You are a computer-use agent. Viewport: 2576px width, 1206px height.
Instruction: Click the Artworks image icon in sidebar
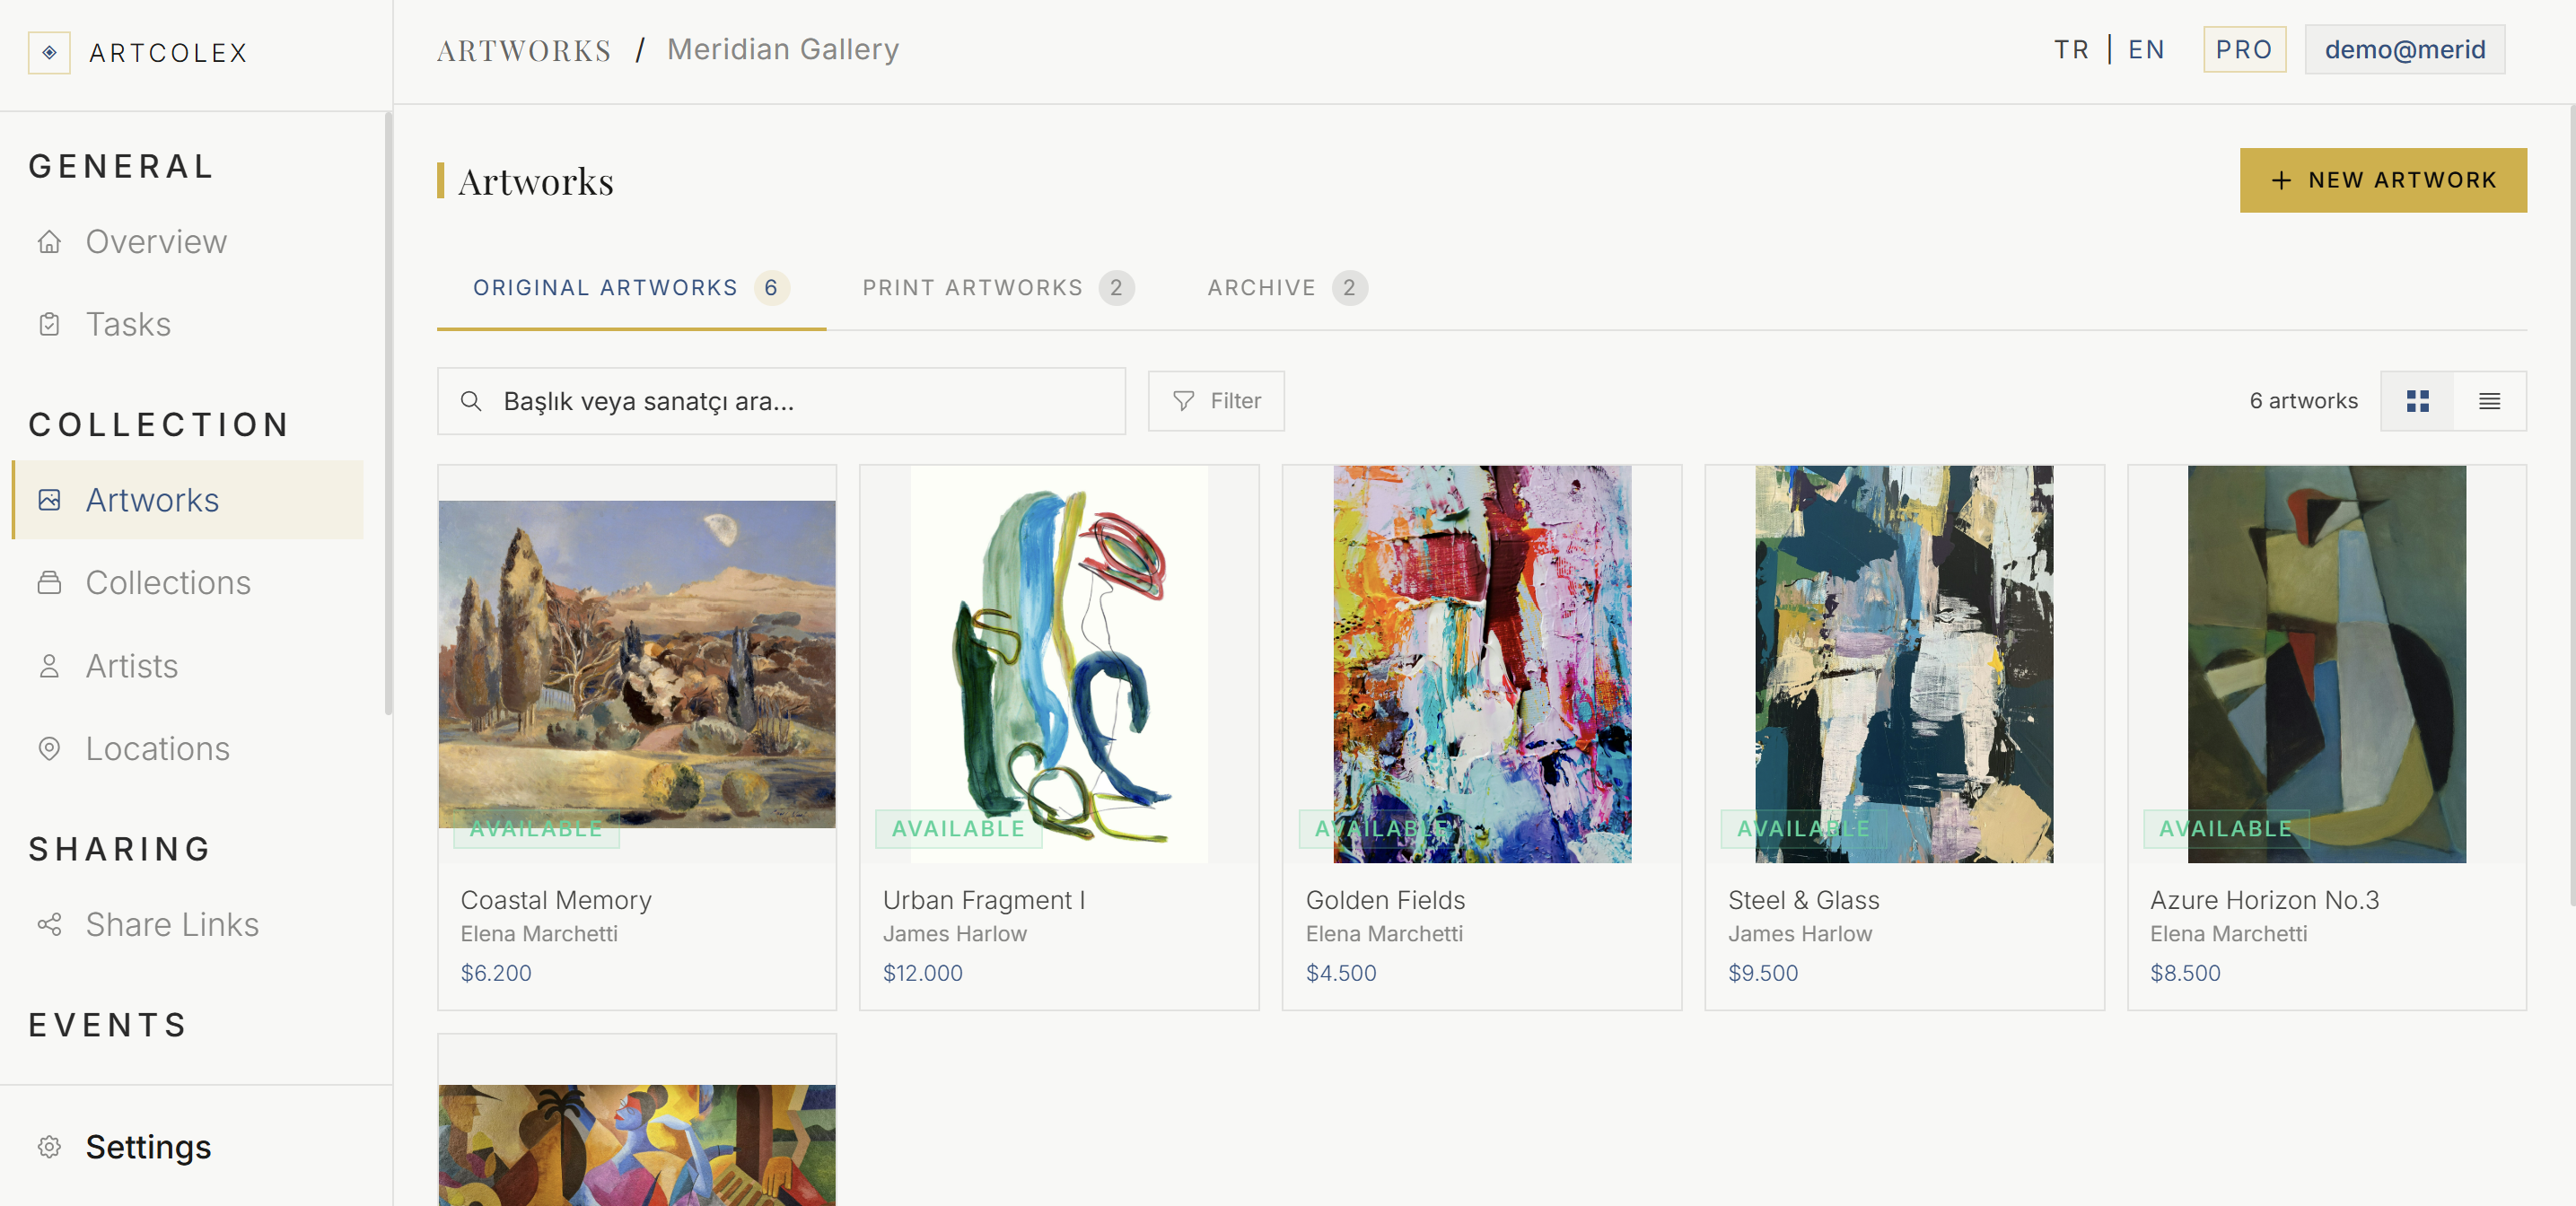tap(49, 500)
